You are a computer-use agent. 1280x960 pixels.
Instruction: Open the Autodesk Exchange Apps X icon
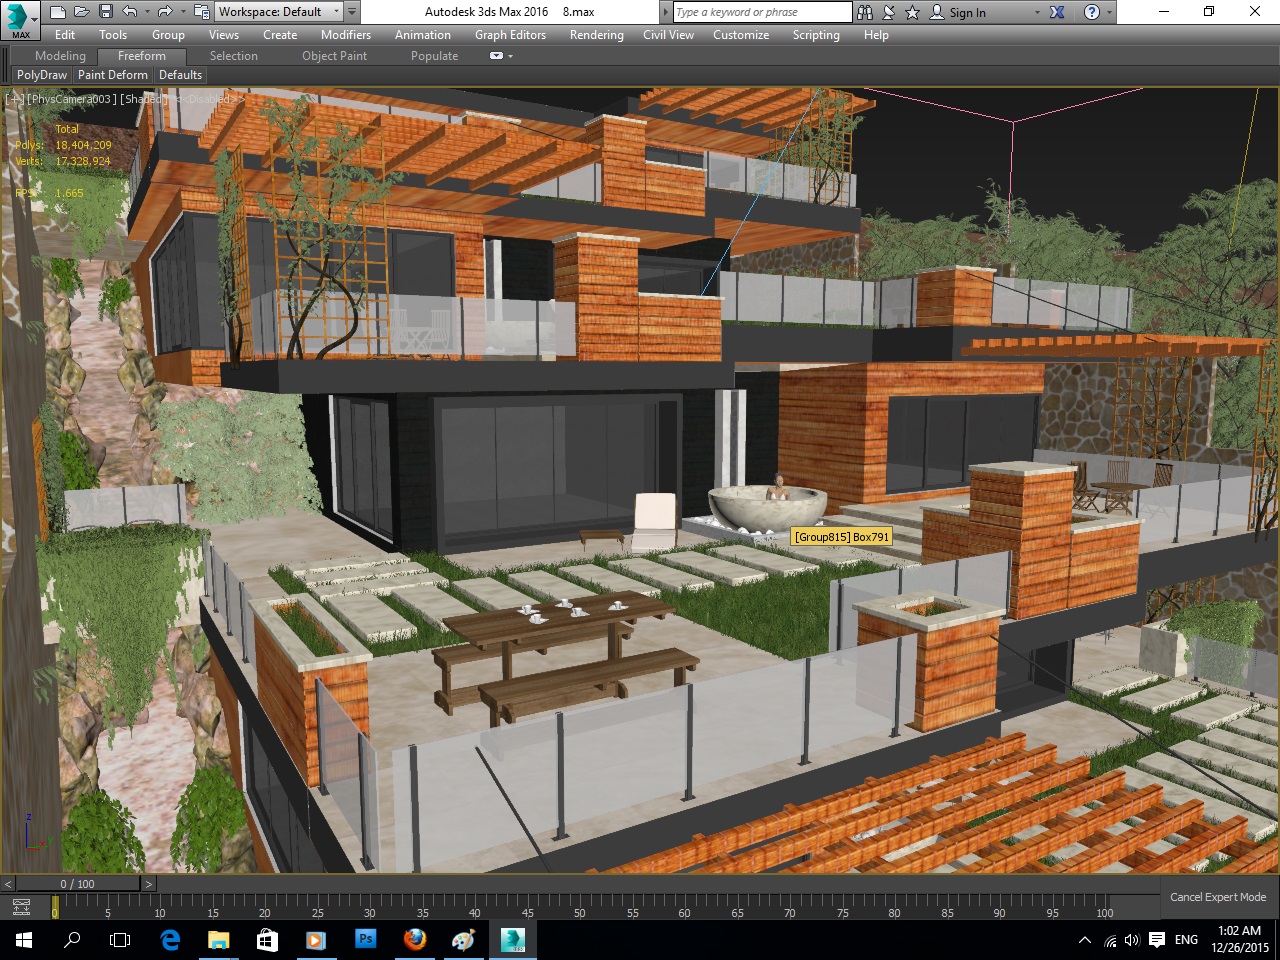[1058, 12]
